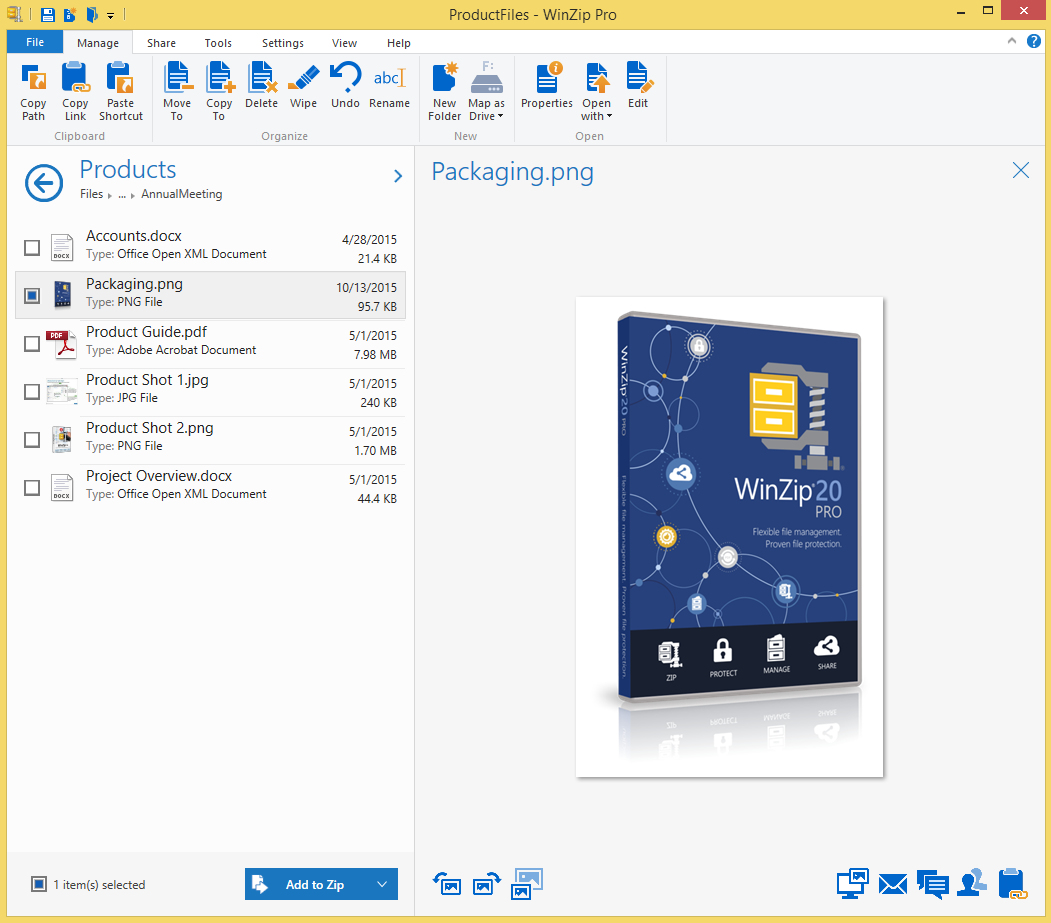1051x923 pixels.
Task: Click the Add to Zip button
Action: (x=304, y=884)
